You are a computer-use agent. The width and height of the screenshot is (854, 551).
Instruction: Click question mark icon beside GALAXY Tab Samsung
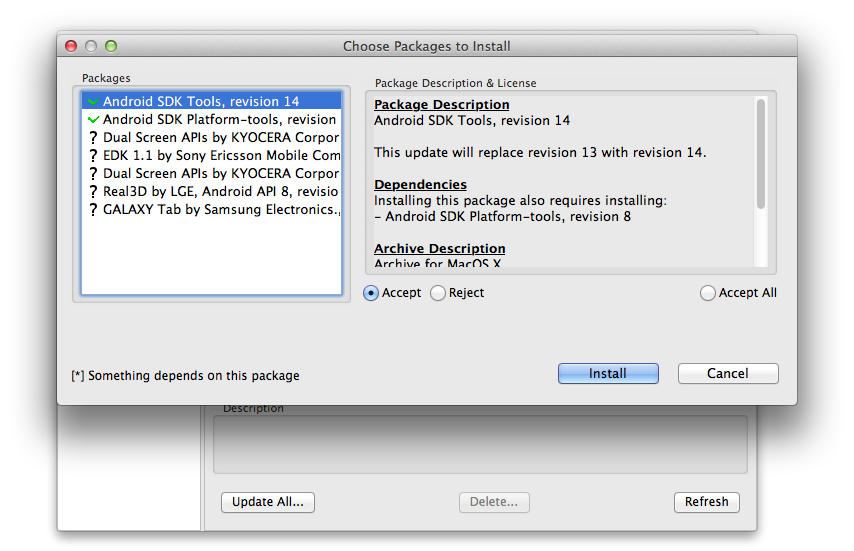pyautogui.click(x=93, y=210)
